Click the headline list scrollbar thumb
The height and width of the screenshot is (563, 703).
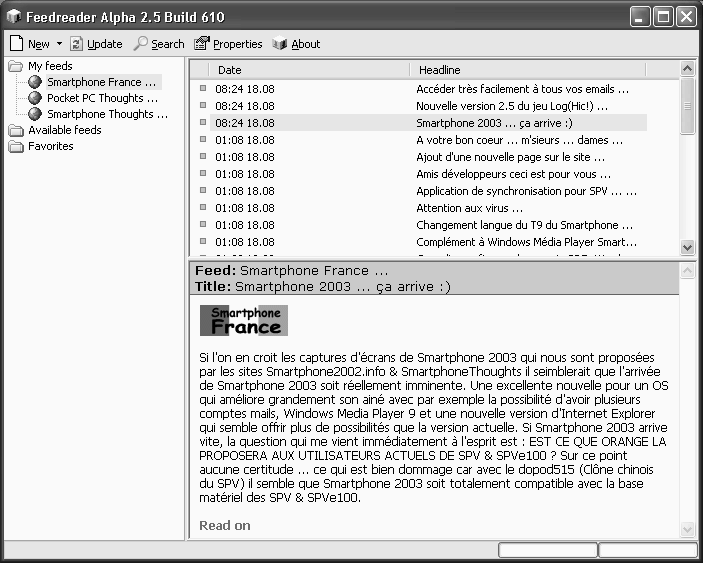687,106
